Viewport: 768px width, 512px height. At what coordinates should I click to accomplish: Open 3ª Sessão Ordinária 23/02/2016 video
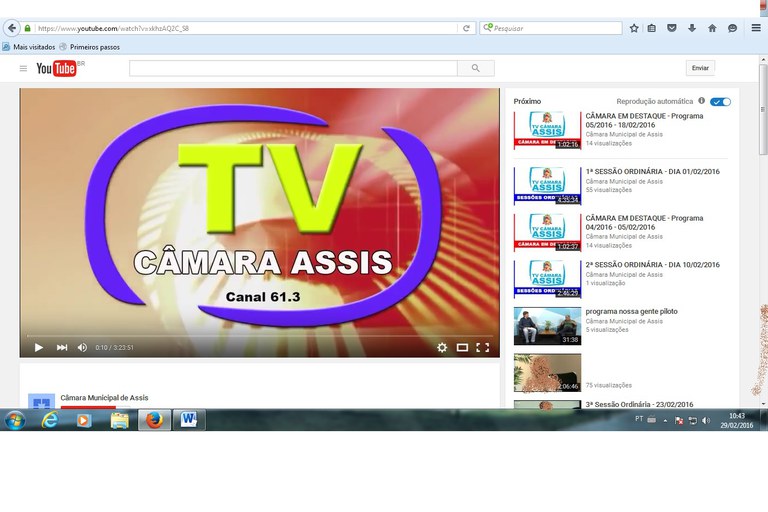(x=639, y=404)
